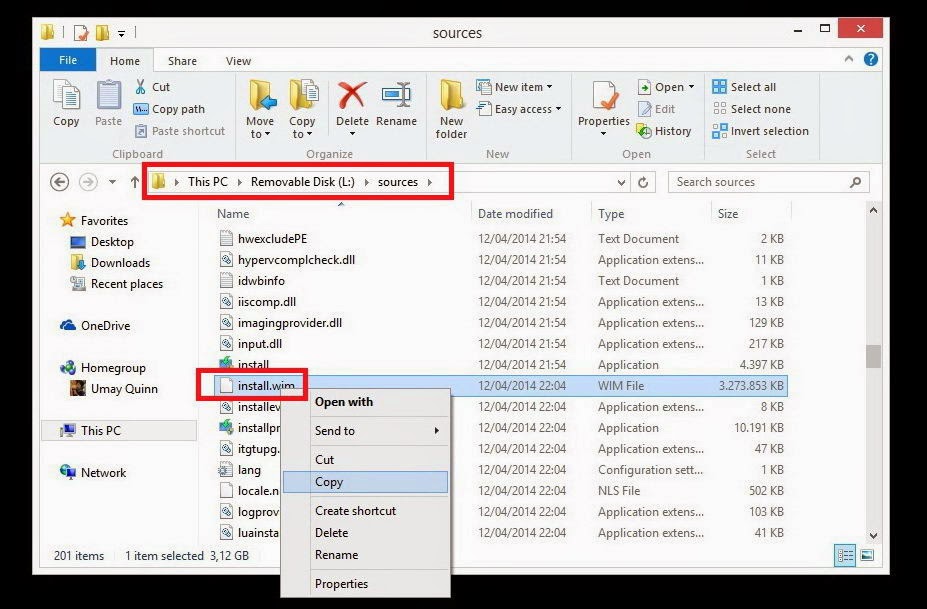
Task: Click the Refresh address bar button
Action: pos(643,182)
